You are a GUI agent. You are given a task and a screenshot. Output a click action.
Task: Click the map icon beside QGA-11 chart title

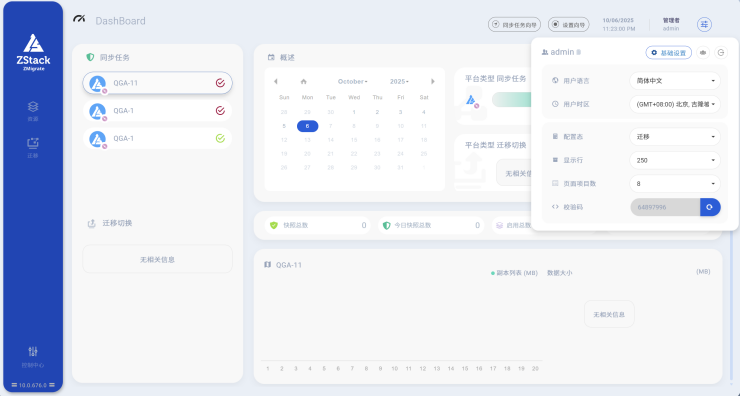point(268,265)
